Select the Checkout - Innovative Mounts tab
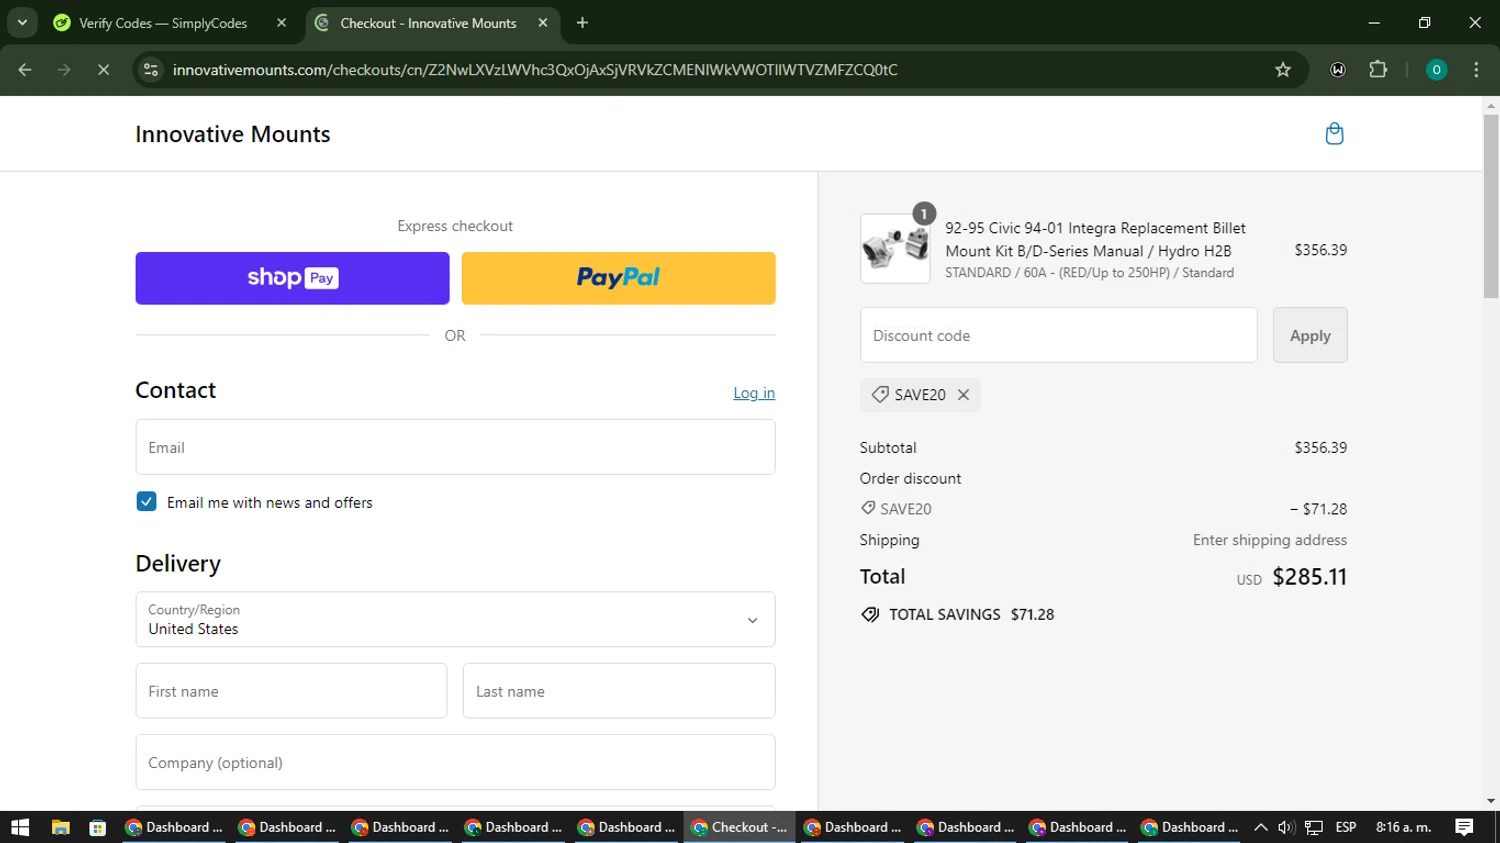The height and width of the screenshot is (843, 1500). 428,23
